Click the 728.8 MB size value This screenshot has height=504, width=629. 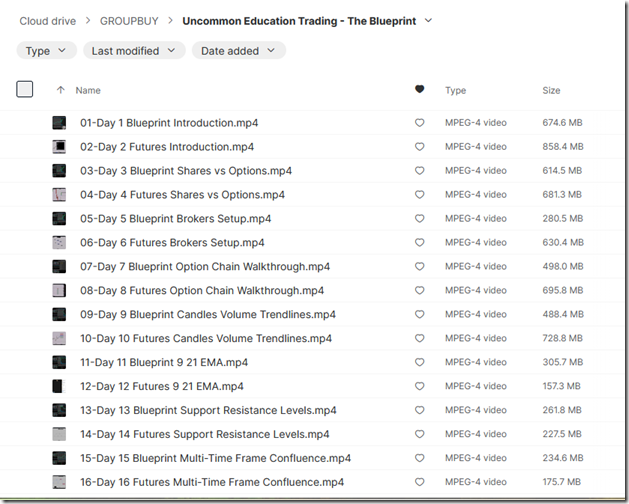[x=562, y=338]
